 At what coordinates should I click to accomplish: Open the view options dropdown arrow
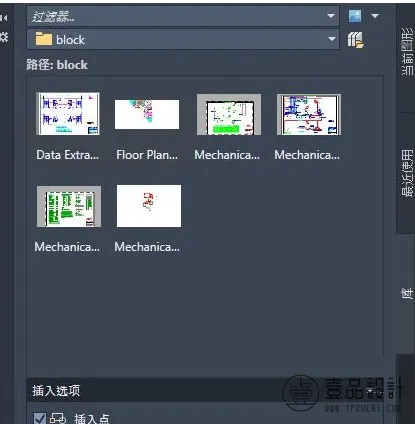pos(375,16)
